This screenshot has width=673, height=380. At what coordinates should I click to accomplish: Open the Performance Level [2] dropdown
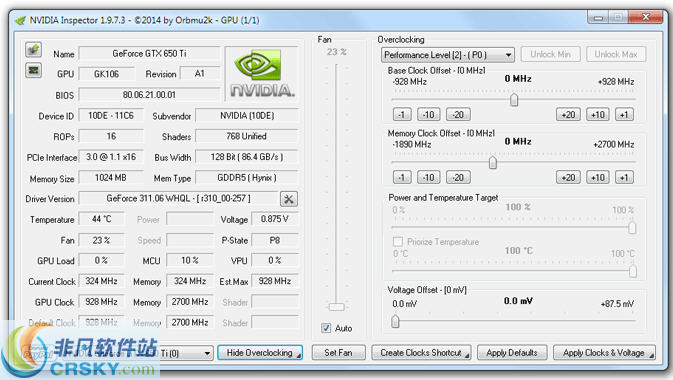(x=447, y=55)
